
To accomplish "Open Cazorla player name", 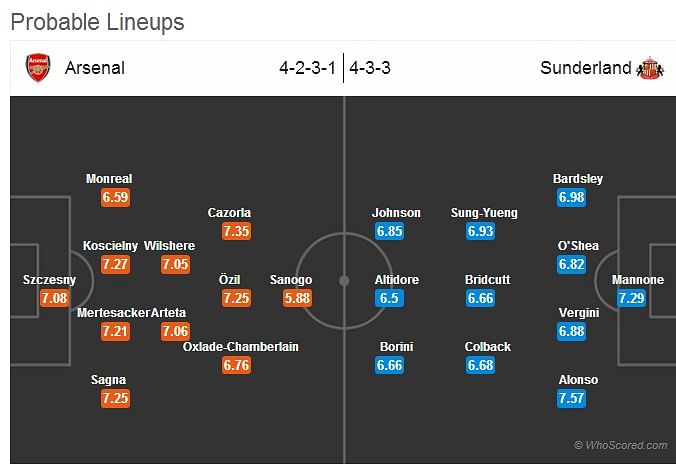I will (229, 213).
